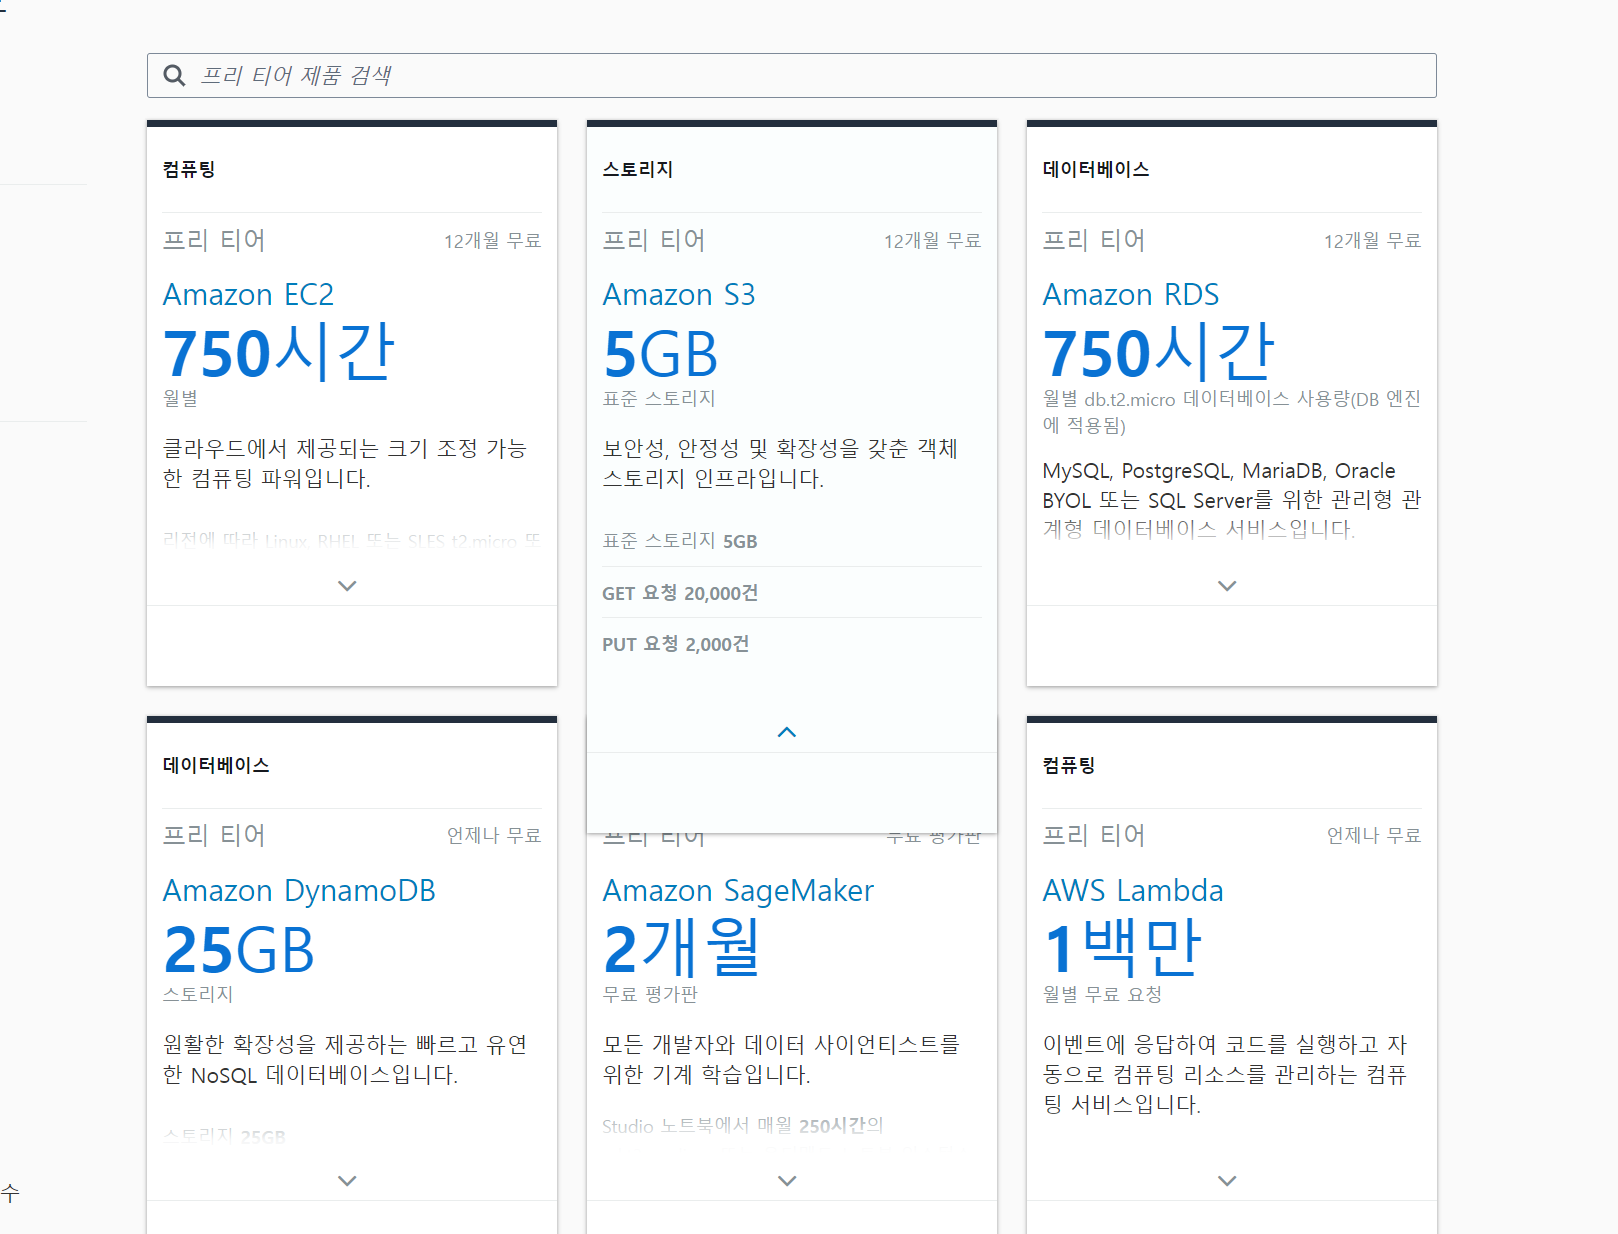Open the Amazon DynamoDB link
Viewport: 1618px width, 1234px height.
pos(299,891)
